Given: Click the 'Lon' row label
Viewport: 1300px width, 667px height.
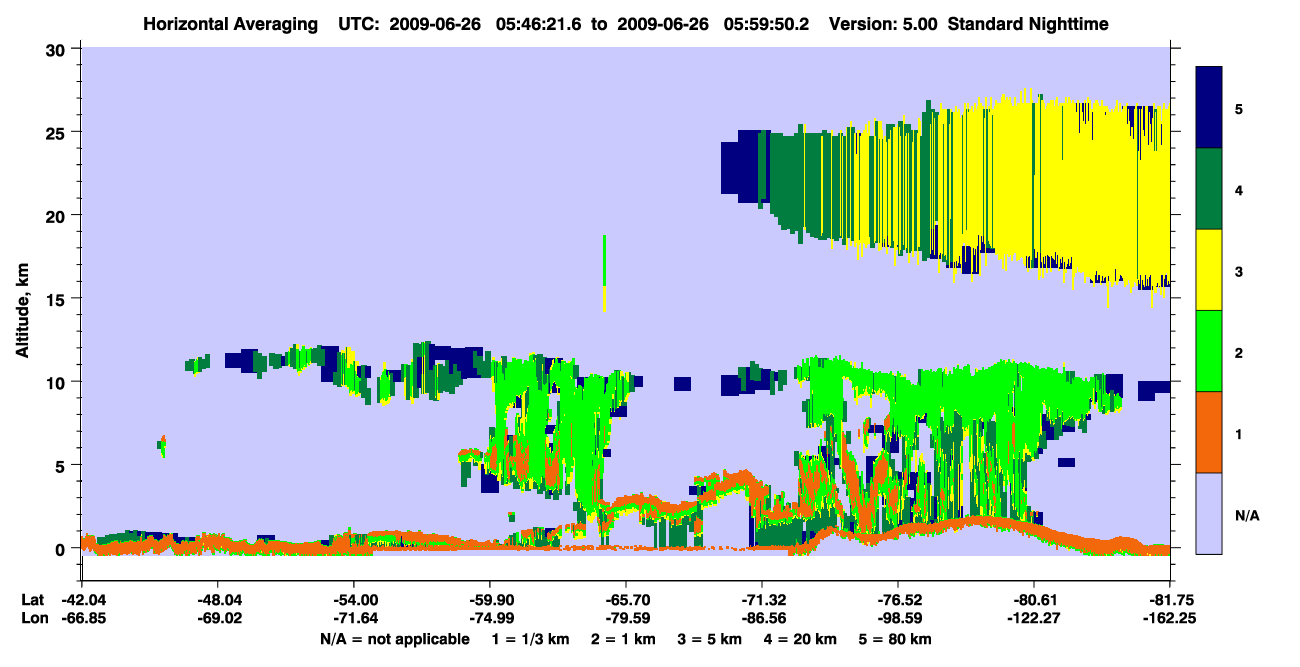Looking at the screenshot, I should (33, 618).
